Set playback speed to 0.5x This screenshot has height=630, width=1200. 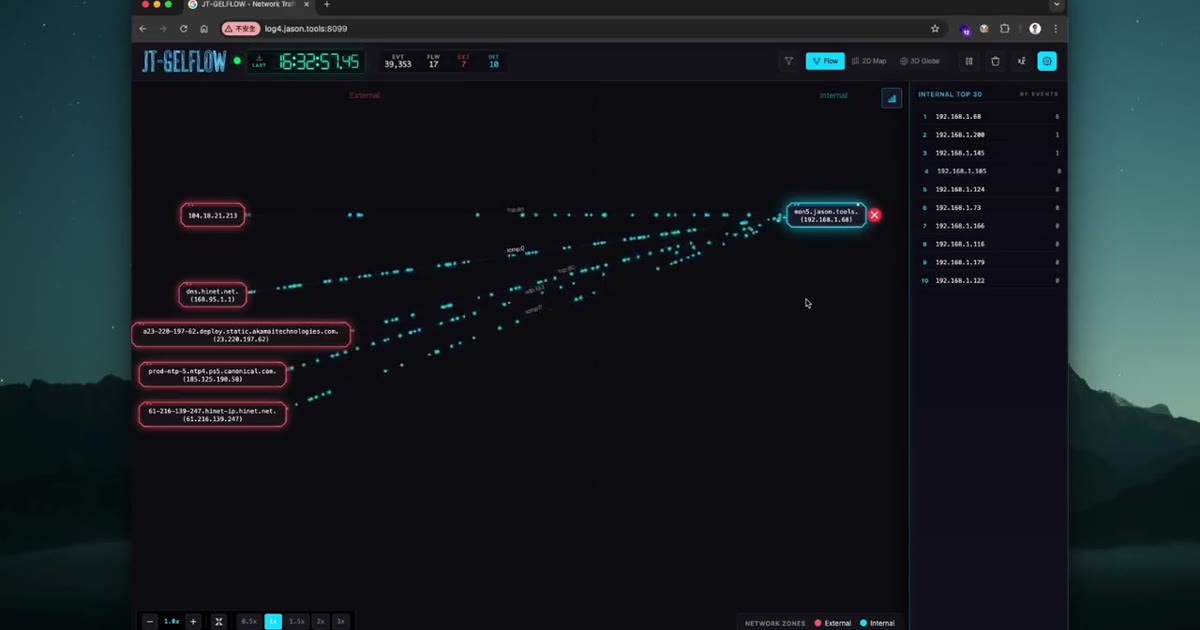coord(249,621)
